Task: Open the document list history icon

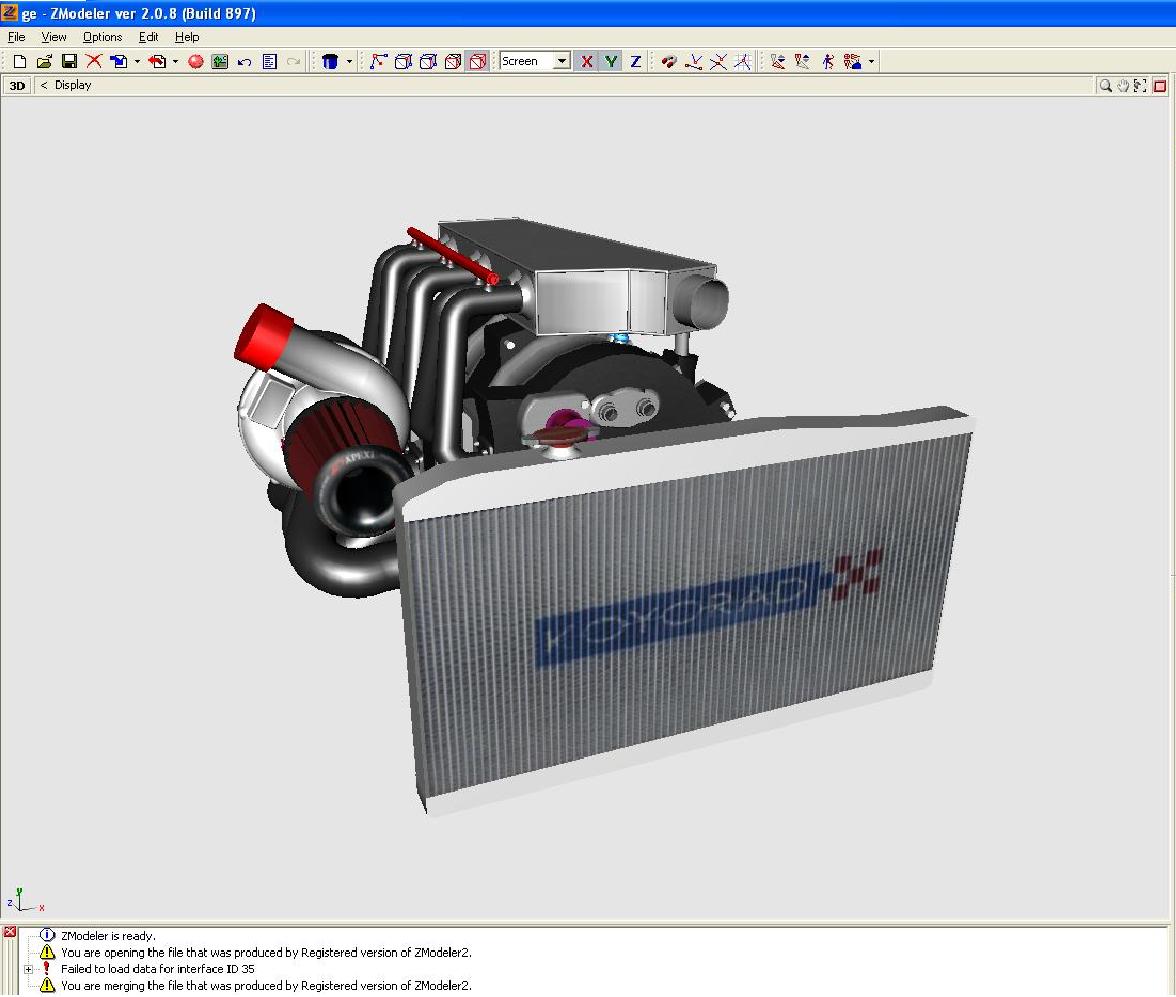Action: point(270,62)
